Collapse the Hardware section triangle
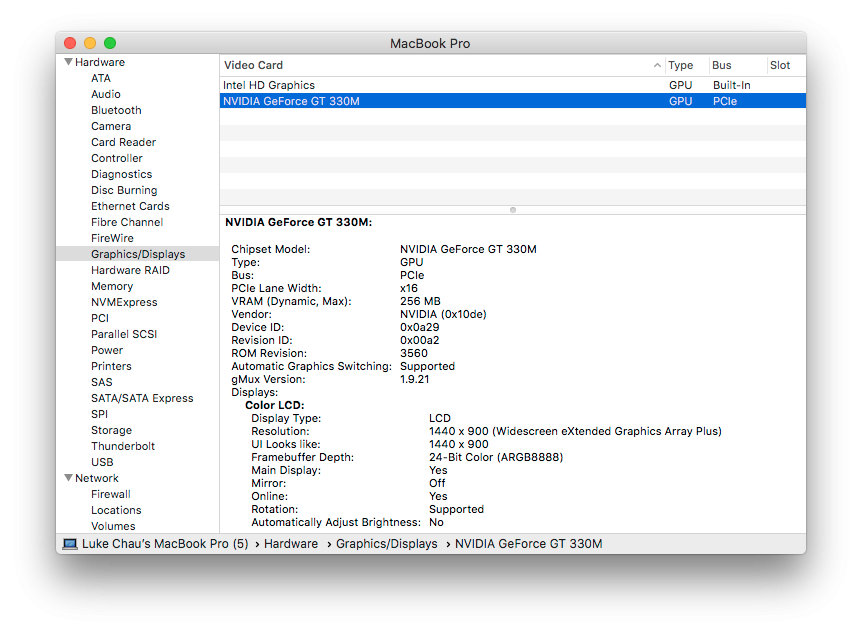Image resolution: width=862 pixels, height=634 pixels. tap(69, 62)
